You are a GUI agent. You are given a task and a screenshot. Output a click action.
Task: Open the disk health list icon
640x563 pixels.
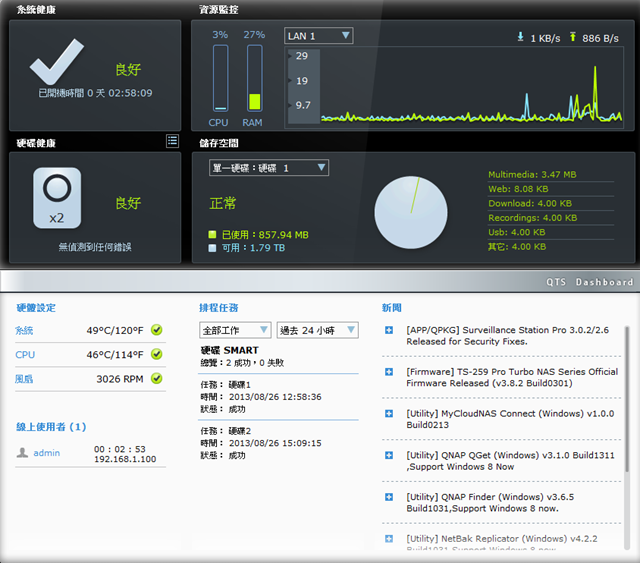172,141
